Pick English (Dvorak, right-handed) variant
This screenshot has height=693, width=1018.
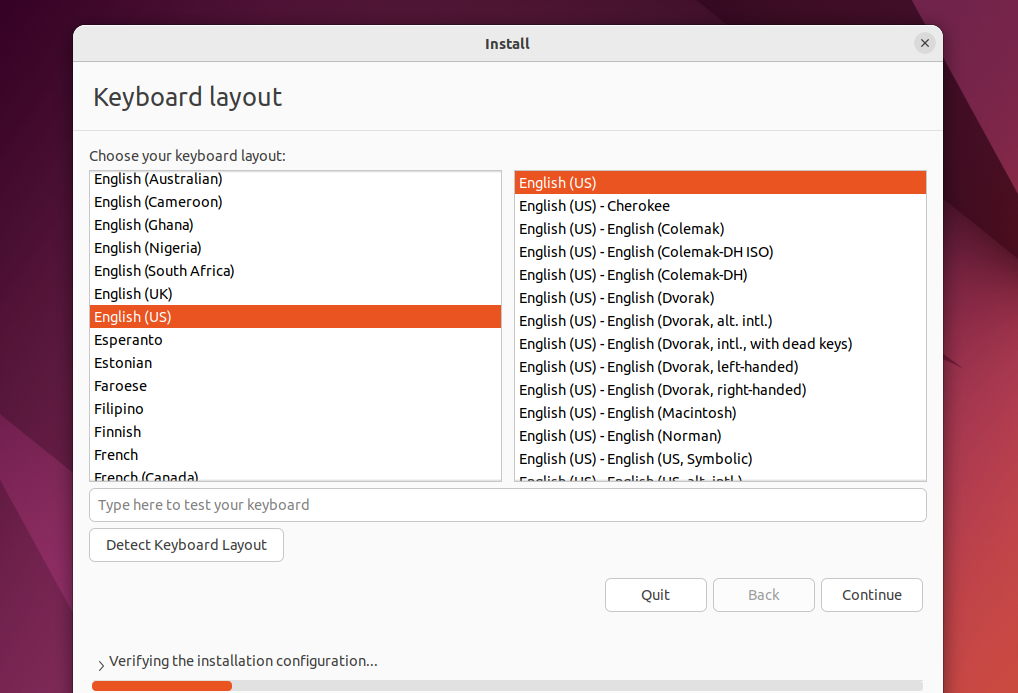click(720, 390)
